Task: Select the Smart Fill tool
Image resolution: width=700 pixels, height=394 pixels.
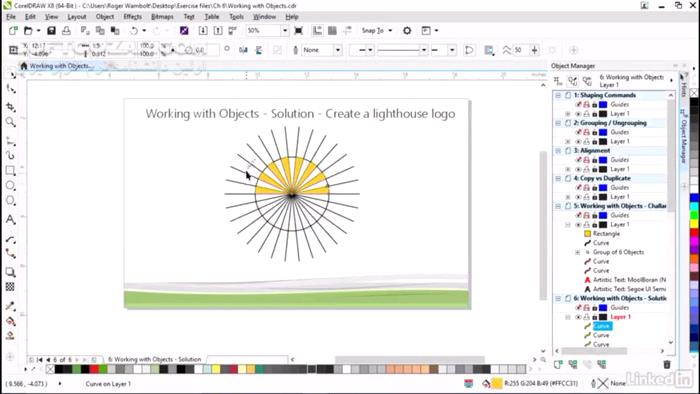Action: click(x=11, y=336)
